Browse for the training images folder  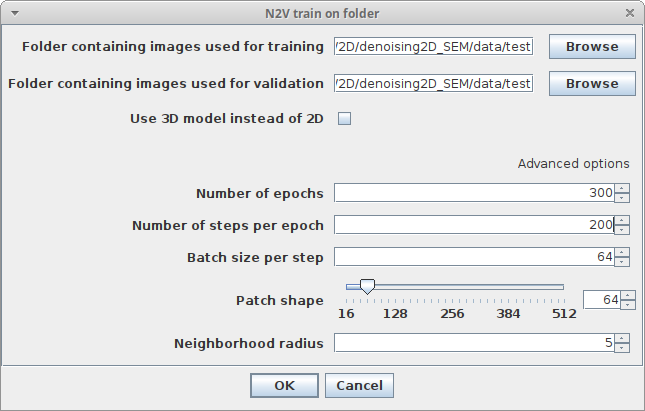592,46
